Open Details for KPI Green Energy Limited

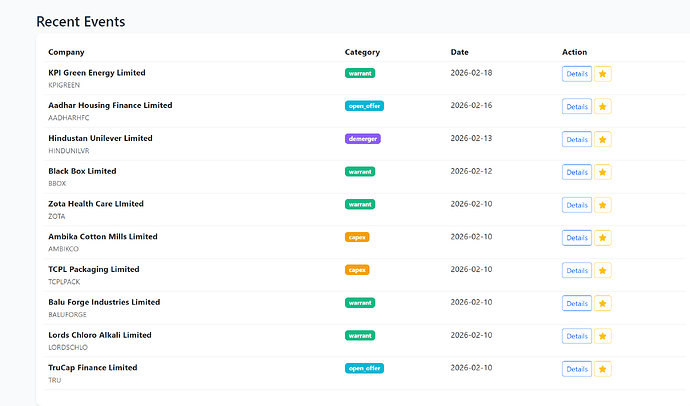(576, 74)
